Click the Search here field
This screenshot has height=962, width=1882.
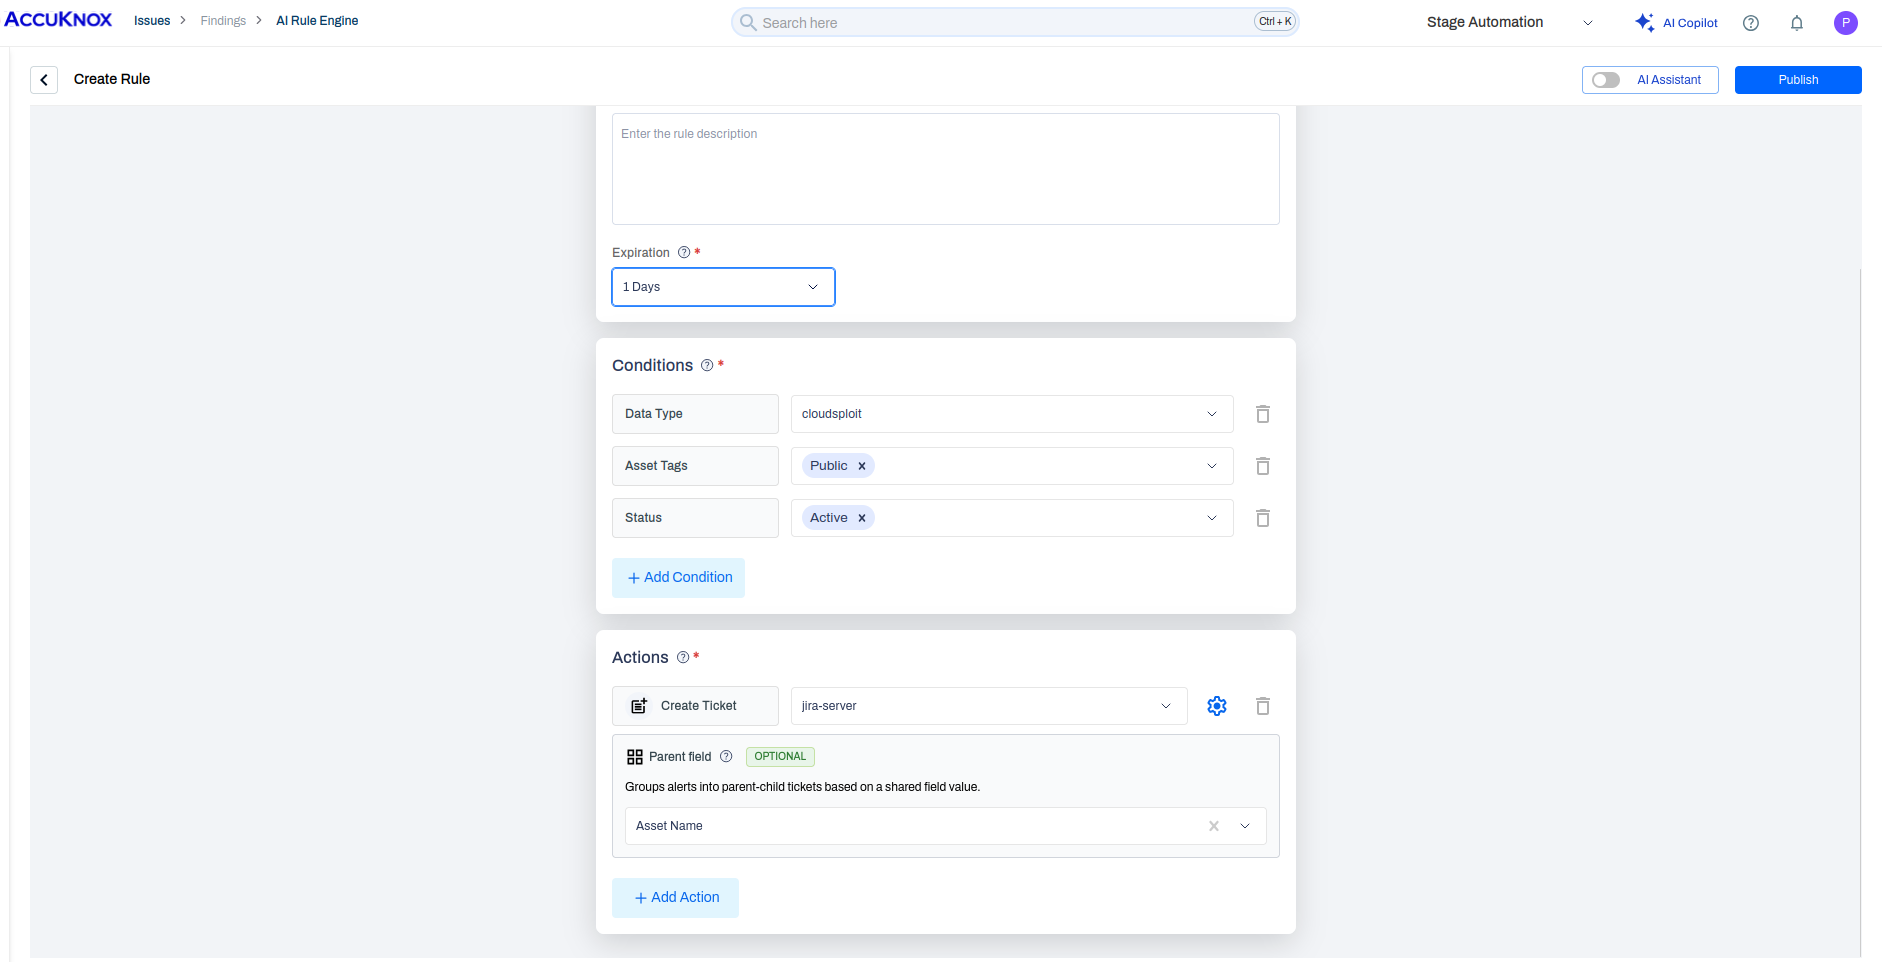point(1015,22)
